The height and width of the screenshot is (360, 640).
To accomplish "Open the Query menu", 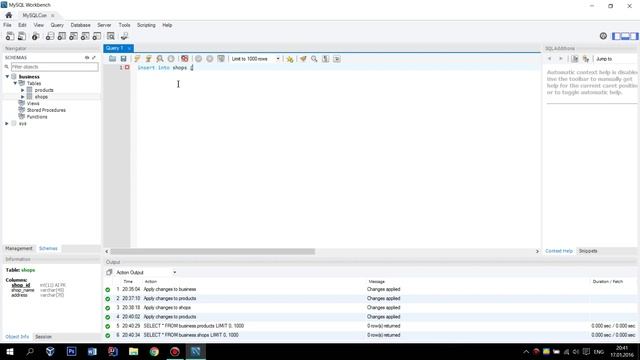I will click(57, 25).
